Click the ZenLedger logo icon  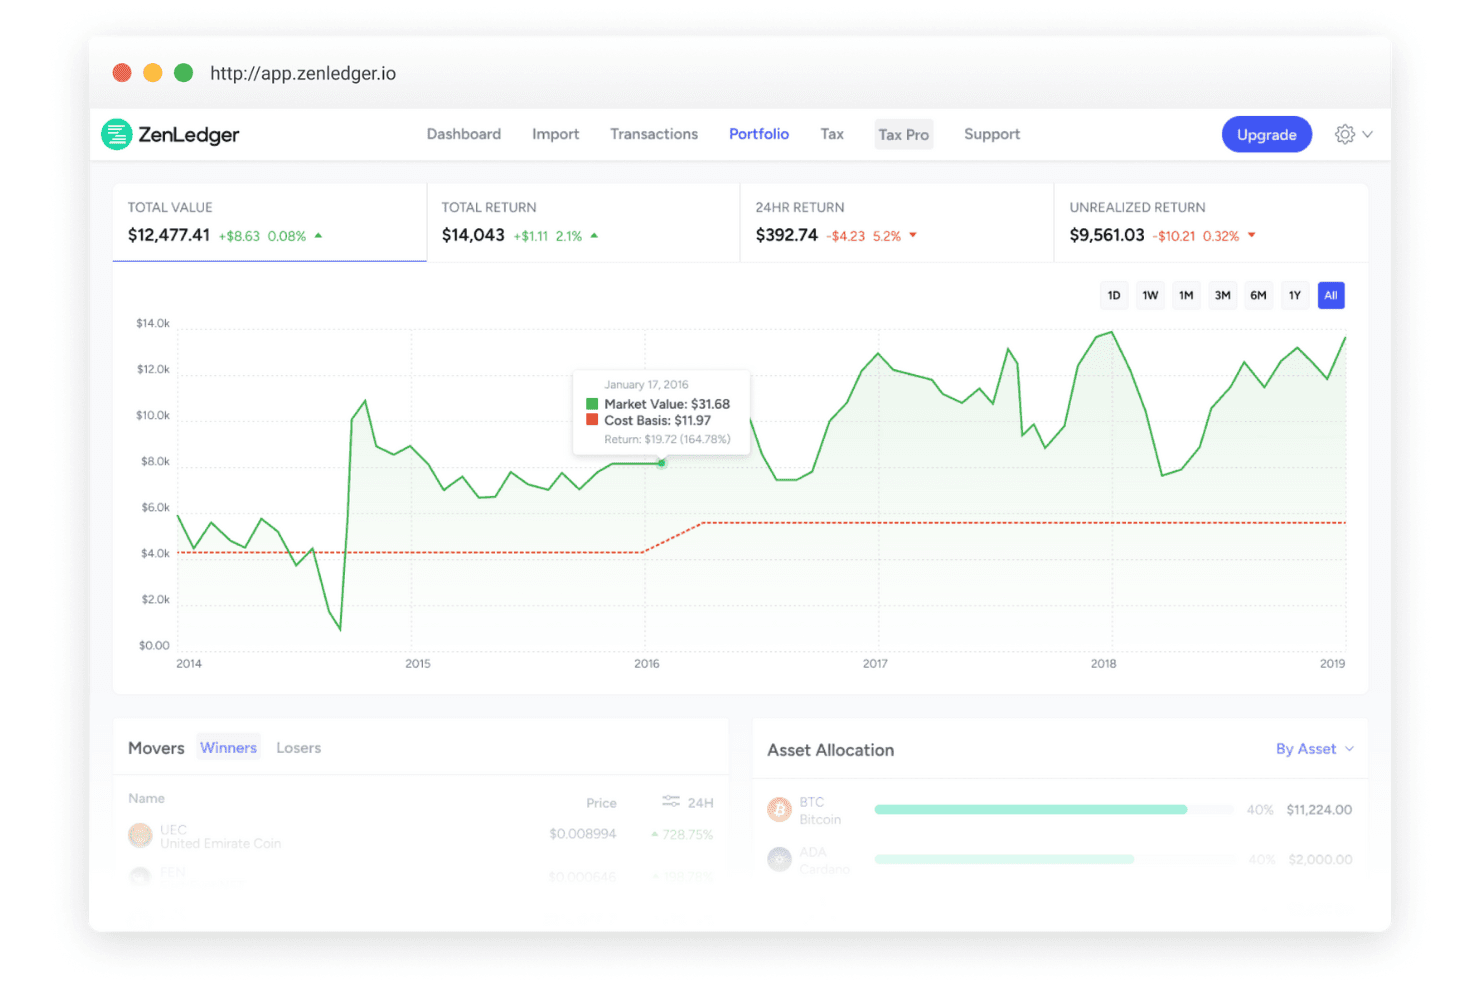click(117, 134)
